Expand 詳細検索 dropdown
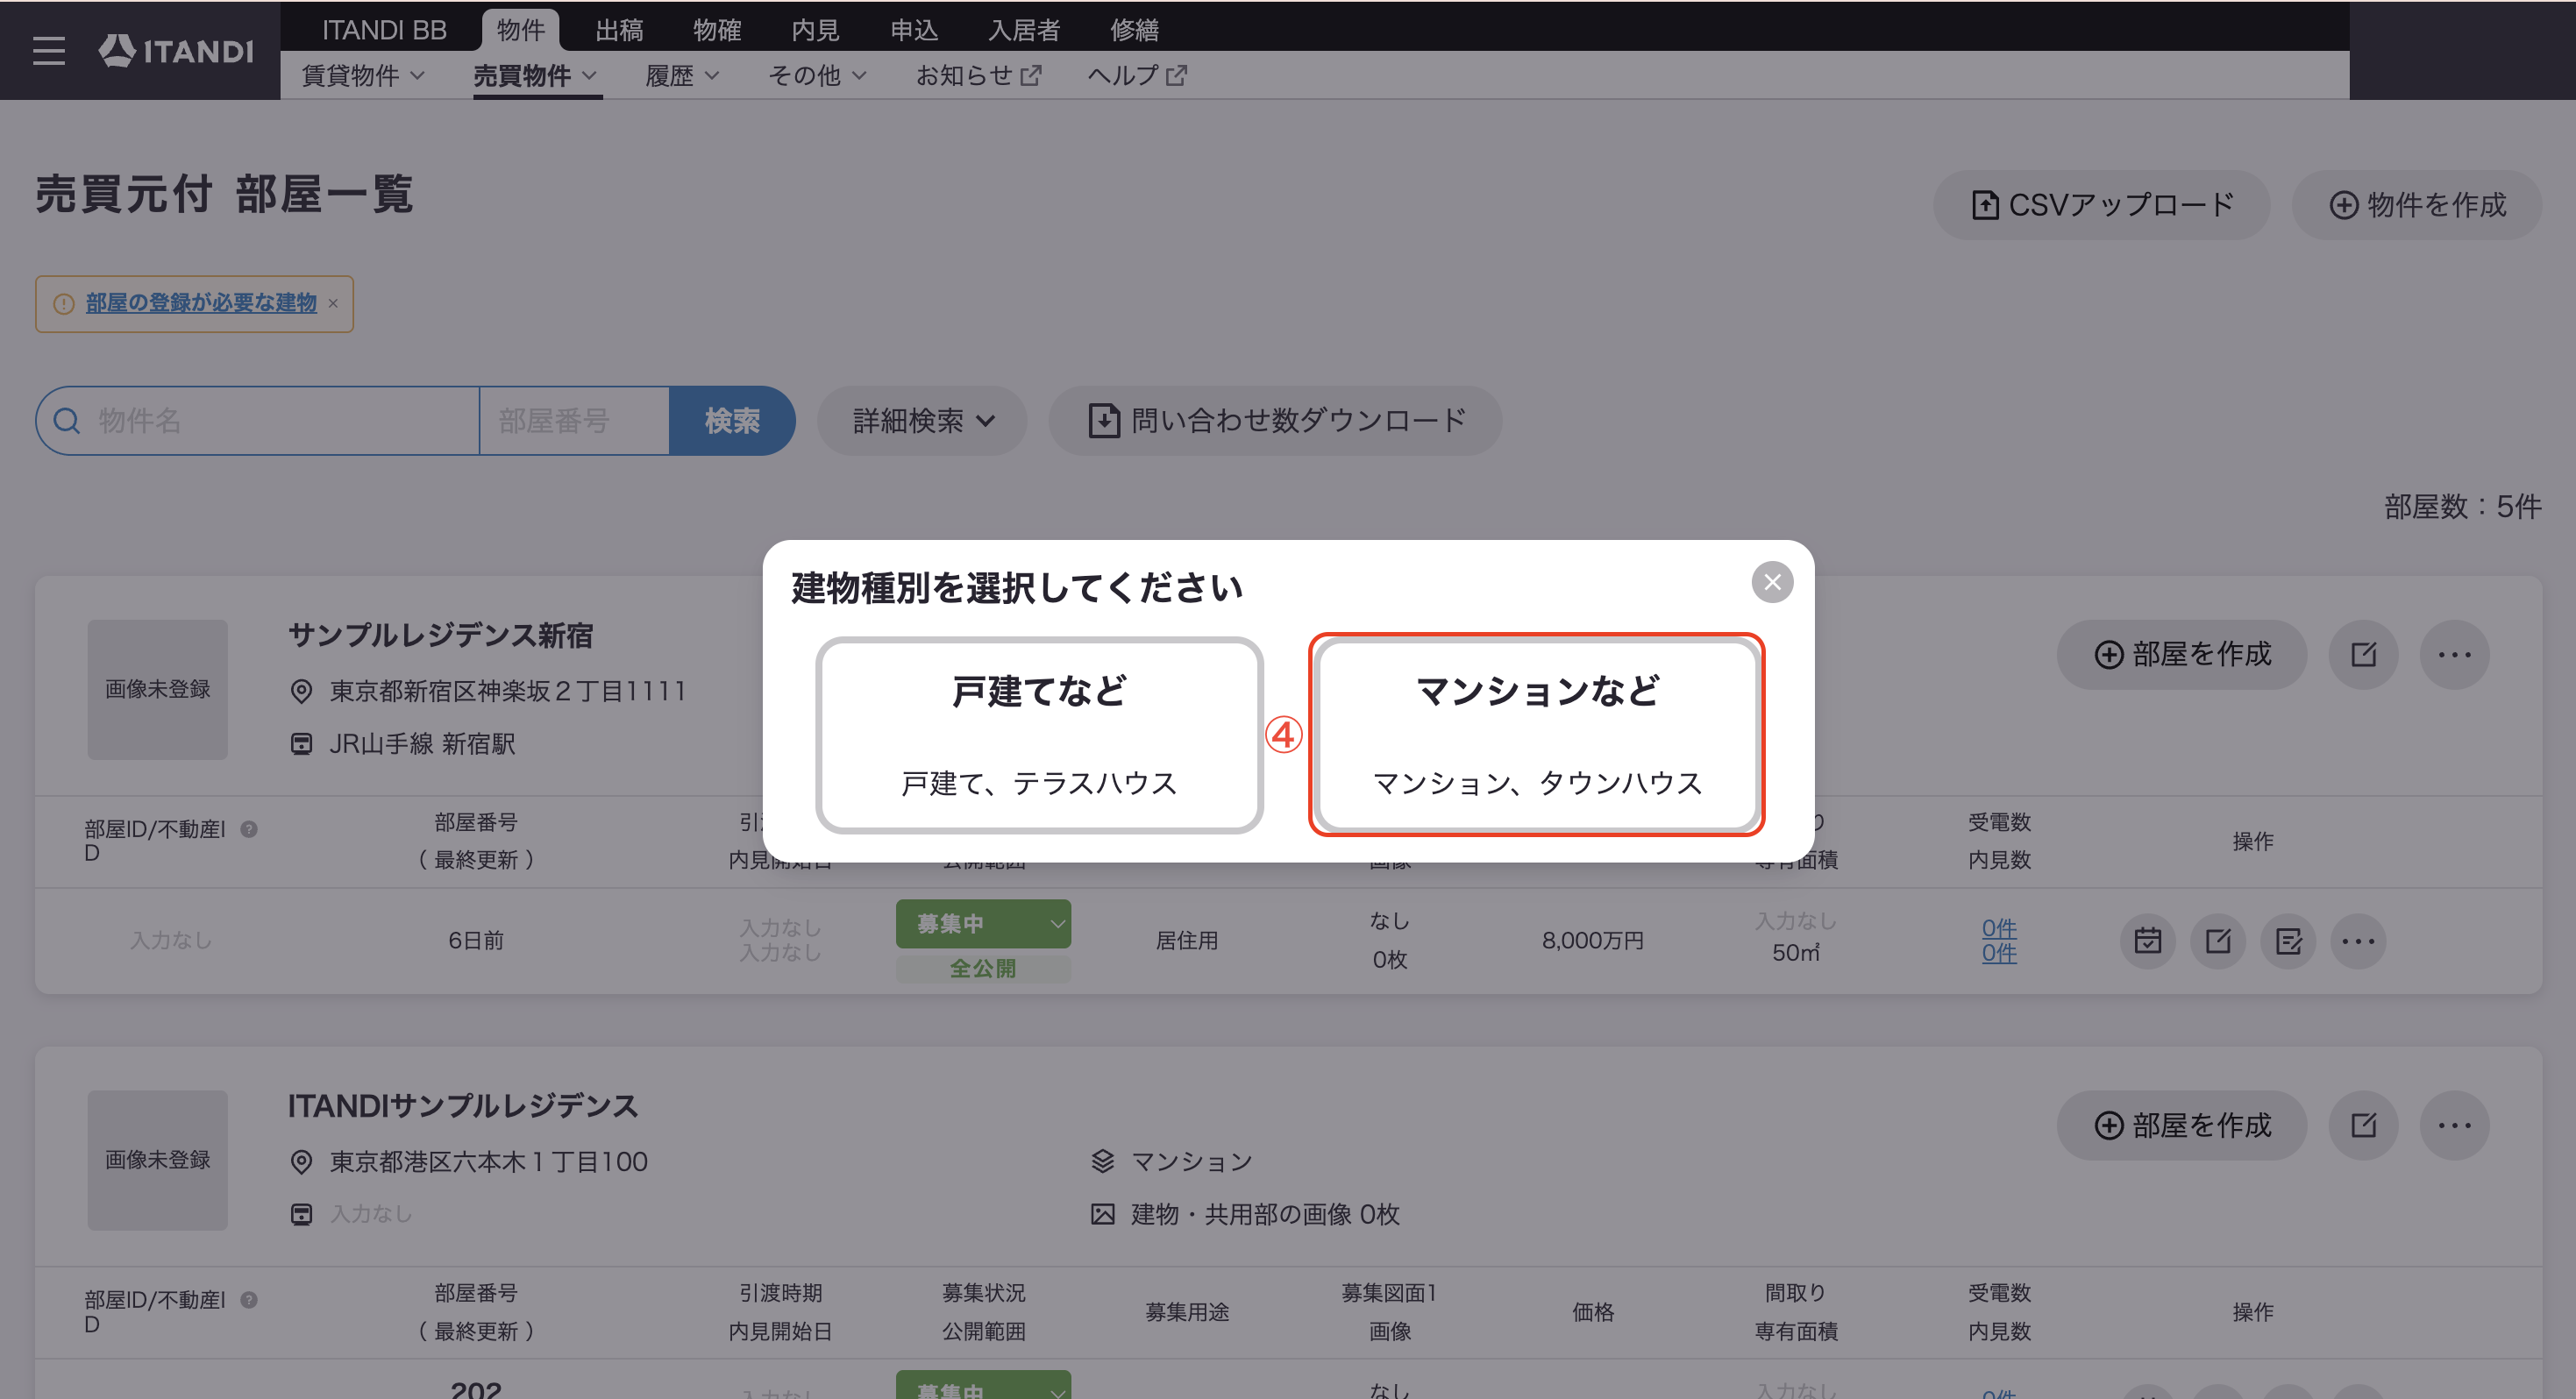Viewport: 2576px width, 1399px height. (922, 421)
